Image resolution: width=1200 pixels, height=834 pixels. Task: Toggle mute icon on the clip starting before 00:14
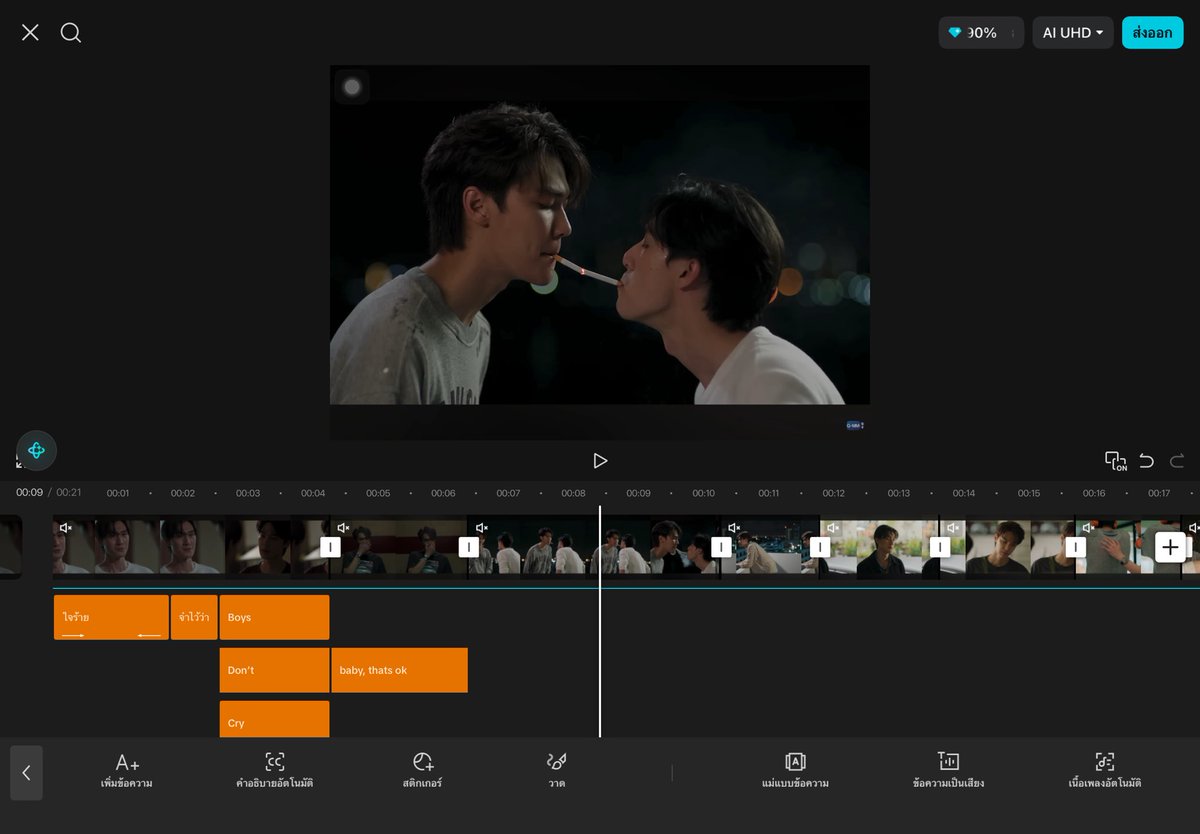point(953,527)
